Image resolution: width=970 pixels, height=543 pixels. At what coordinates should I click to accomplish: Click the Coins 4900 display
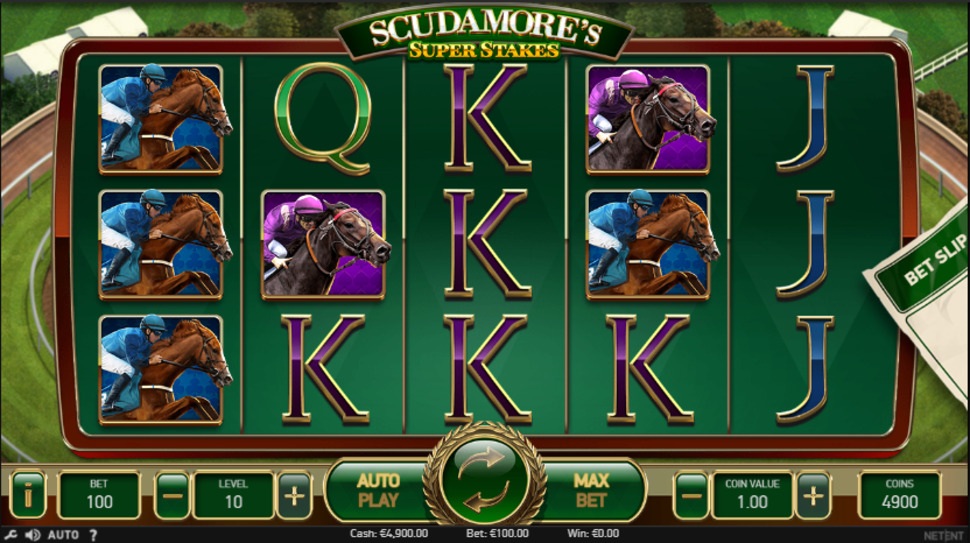point(899,495)
